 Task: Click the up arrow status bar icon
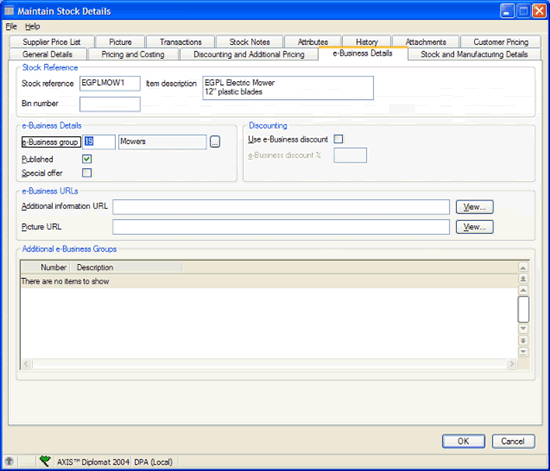point(9,461)
